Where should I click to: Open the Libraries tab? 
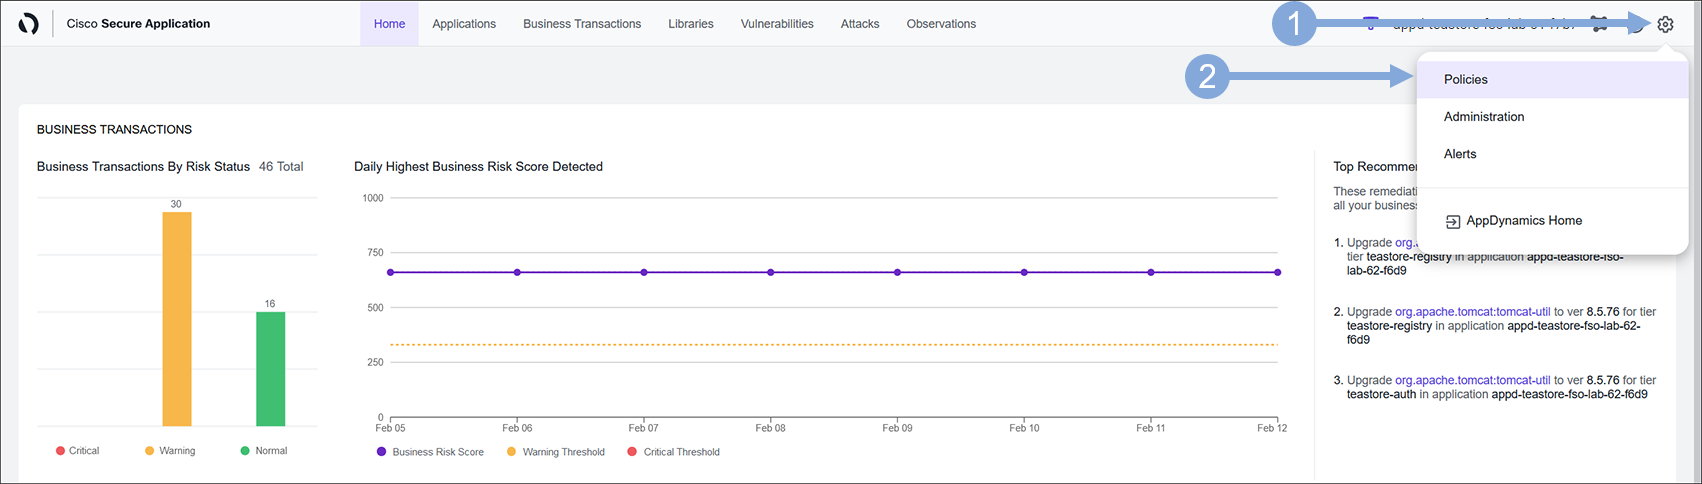point(691,24)
